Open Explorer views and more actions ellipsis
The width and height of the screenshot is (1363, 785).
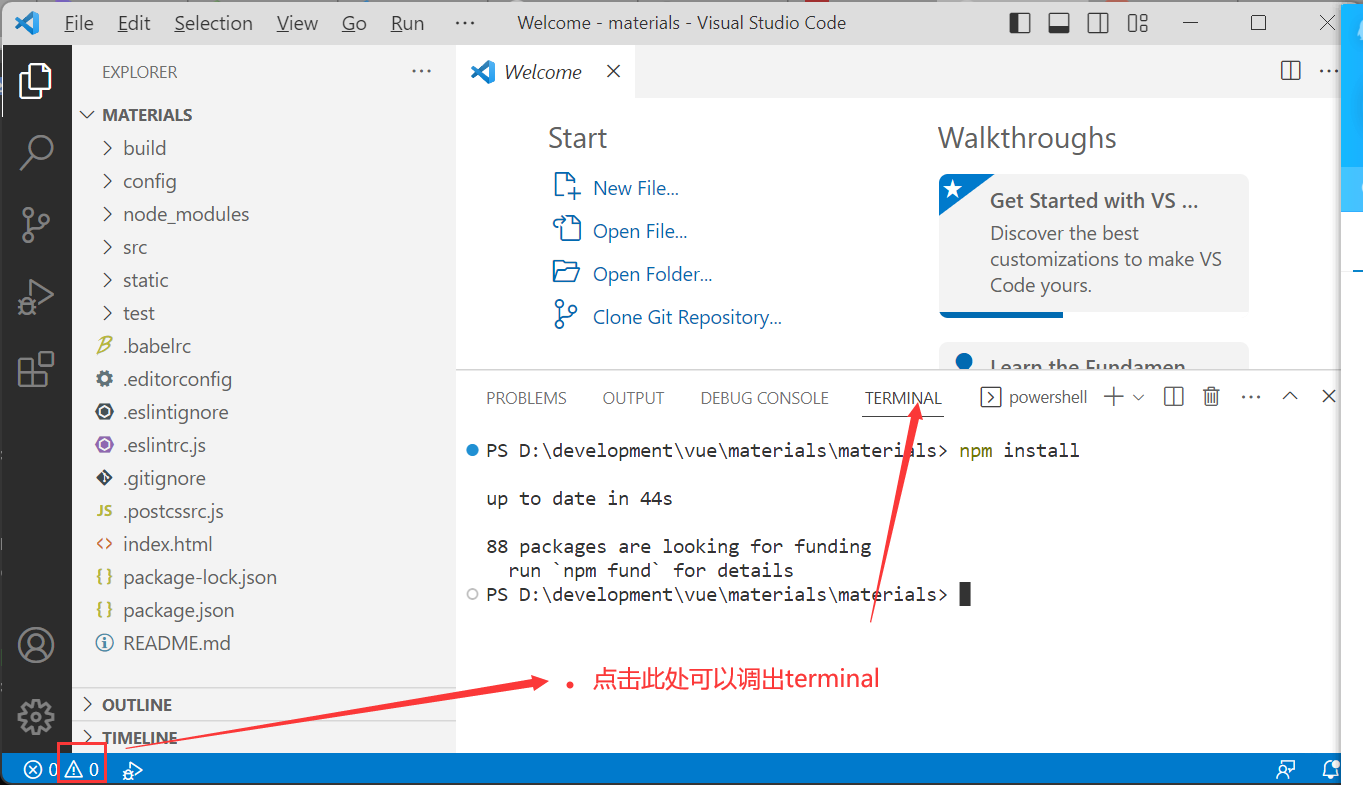tap(422, 71)
